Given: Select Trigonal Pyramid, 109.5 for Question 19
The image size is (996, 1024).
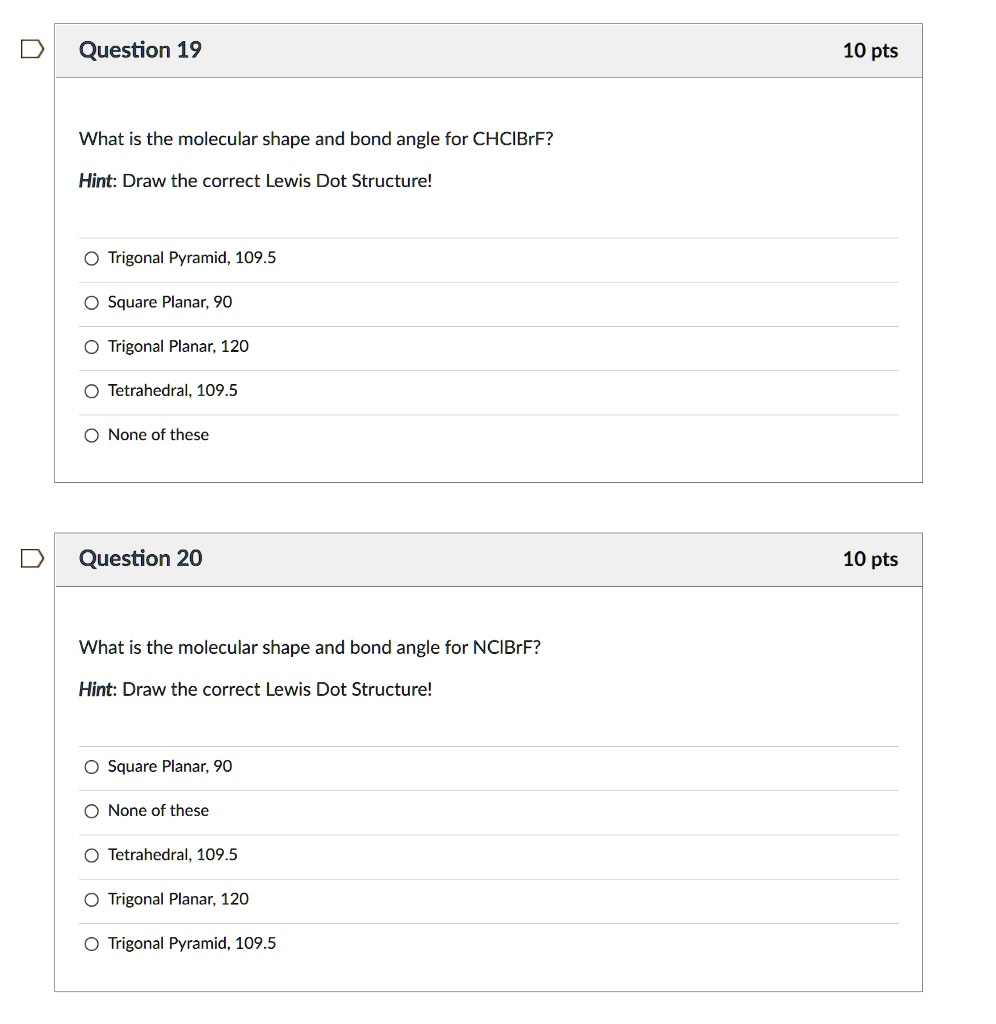Looking at the screenshot, I should point(91,258).
